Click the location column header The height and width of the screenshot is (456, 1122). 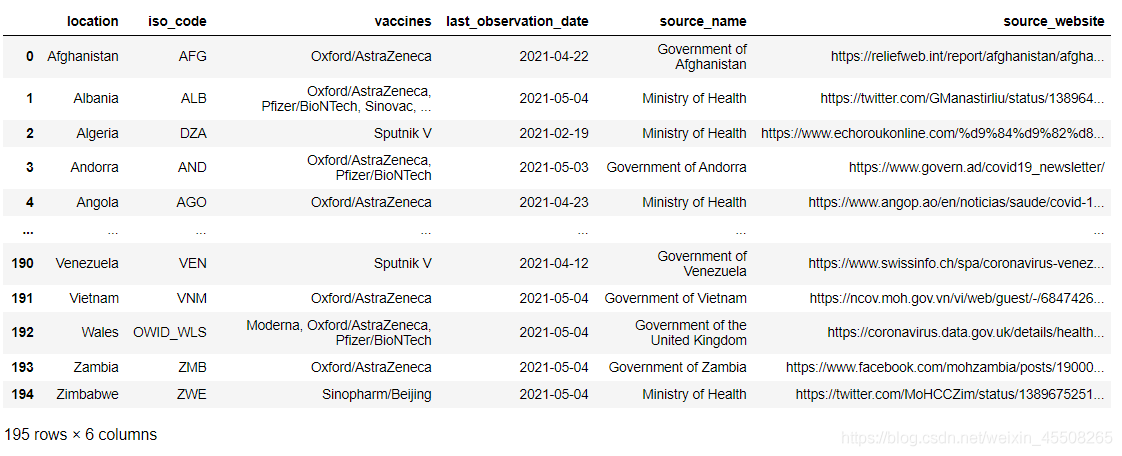[x=92, y=21]
